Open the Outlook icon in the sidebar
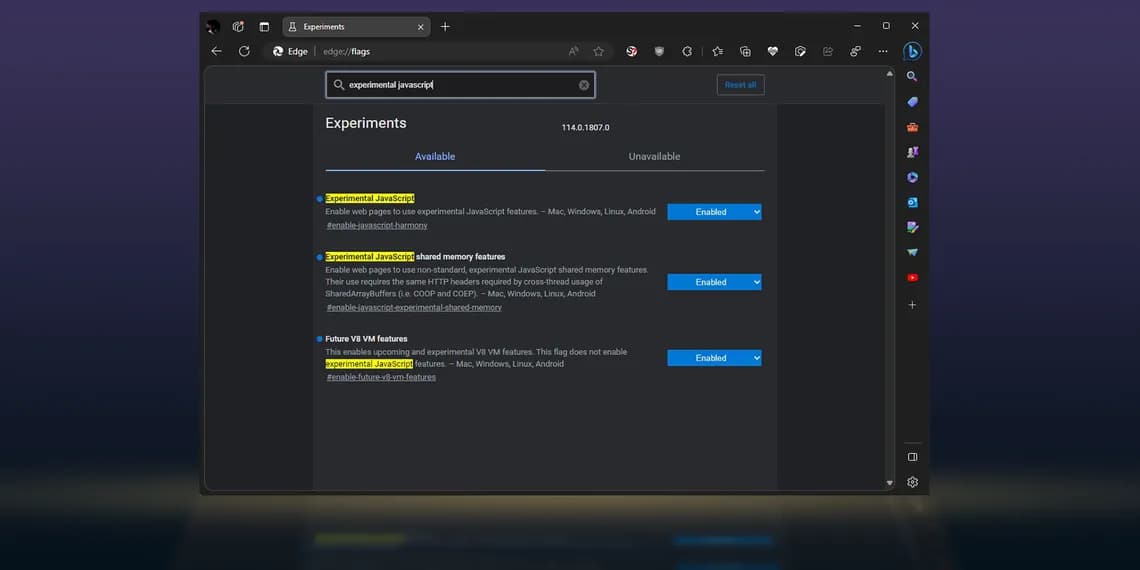The height and width of the screenshot is (570, 1140). pos(912,202)
